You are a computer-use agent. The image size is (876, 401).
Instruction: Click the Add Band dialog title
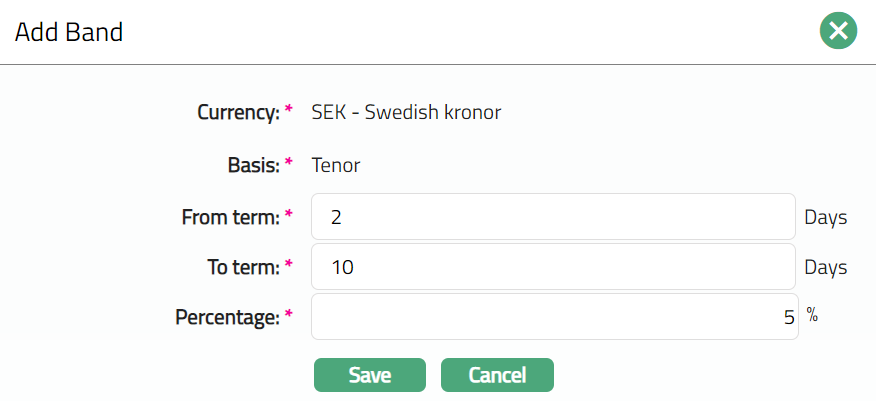tap(68, 32)
